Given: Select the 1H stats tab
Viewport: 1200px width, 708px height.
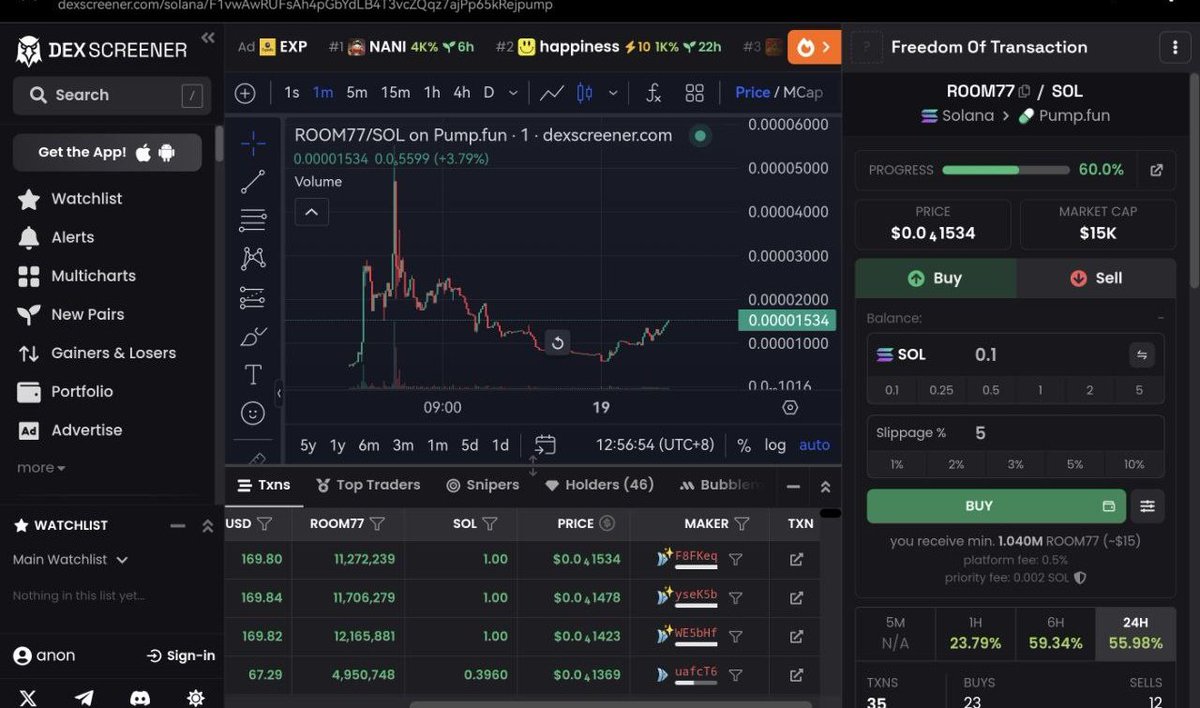Looking at the screenshot, I should coord(975,634).
